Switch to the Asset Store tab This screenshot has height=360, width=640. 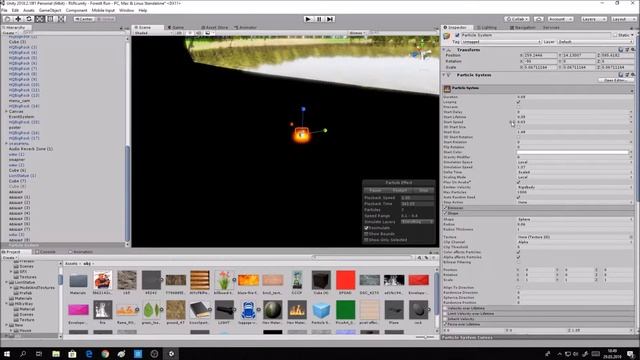(x=214, y=27)
